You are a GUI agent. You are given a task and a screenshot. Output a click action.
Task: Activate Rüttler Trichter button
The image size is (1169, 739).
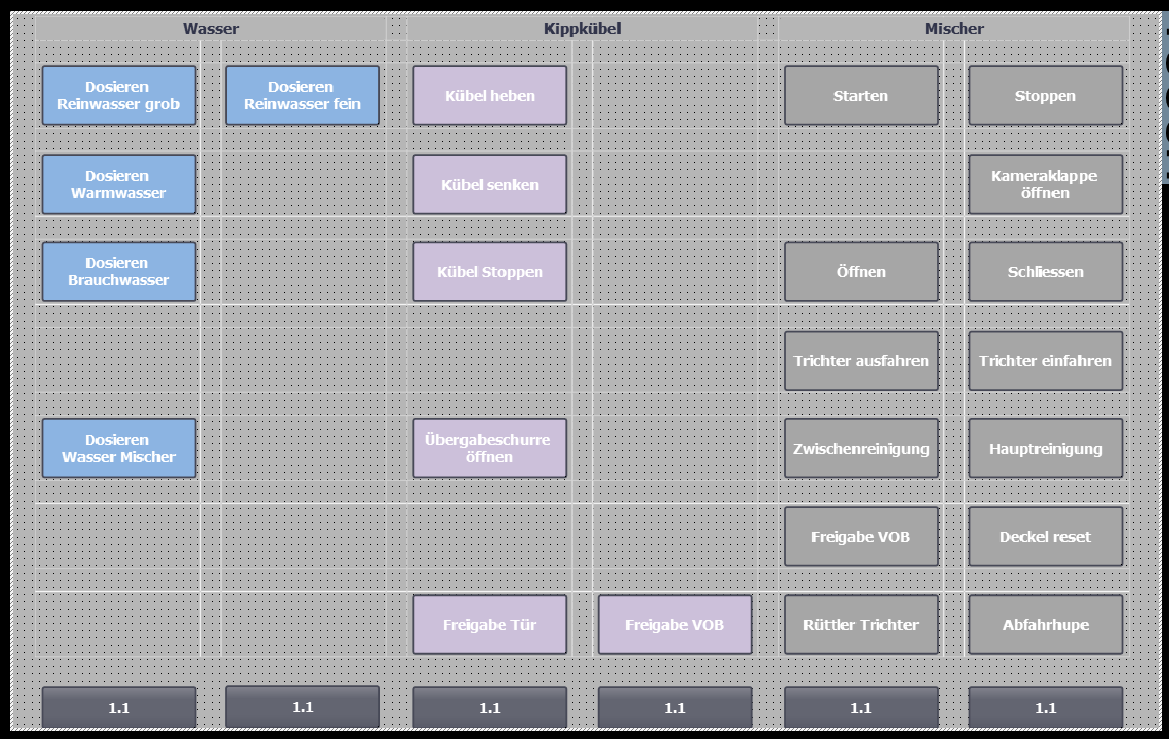(861, 625)
